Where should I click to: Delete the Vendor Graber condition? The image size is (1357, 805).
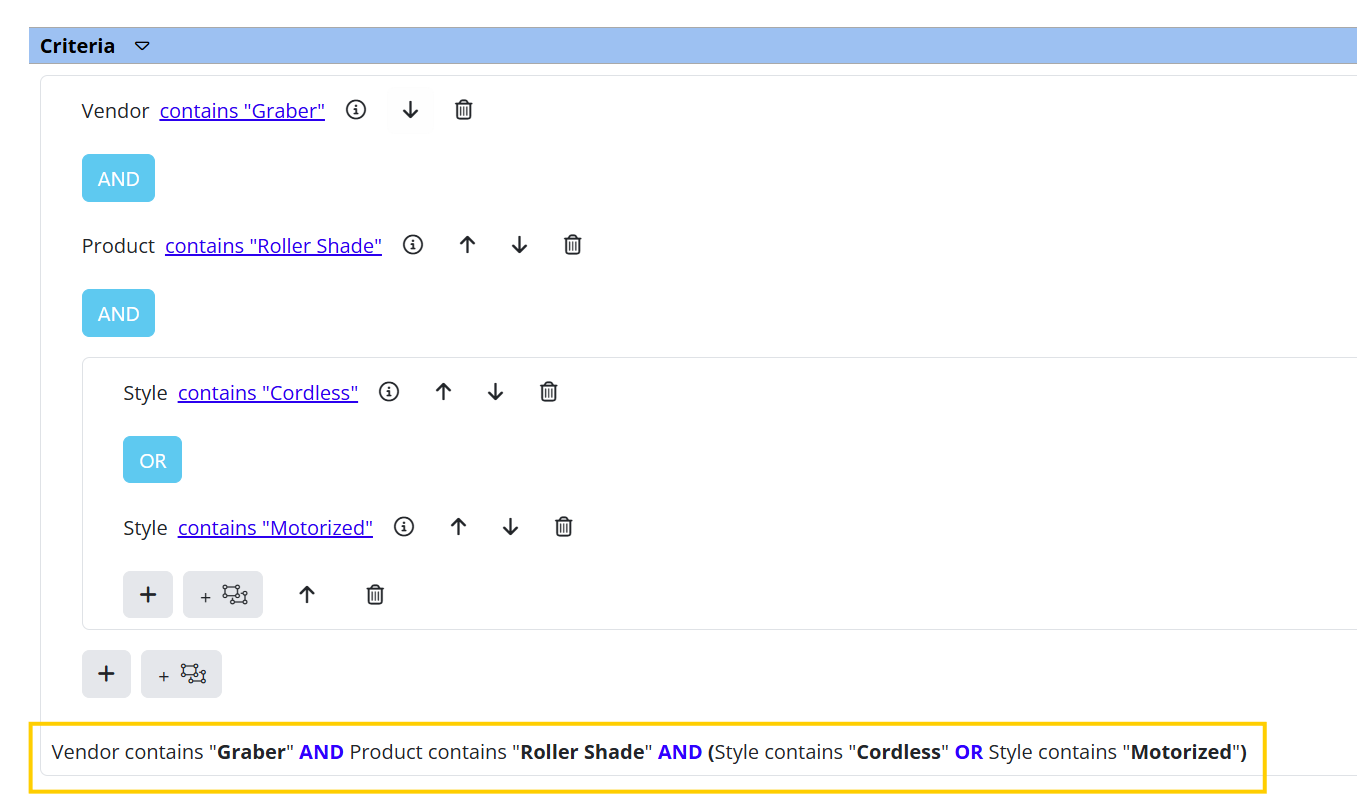click(x=463, y=110)
